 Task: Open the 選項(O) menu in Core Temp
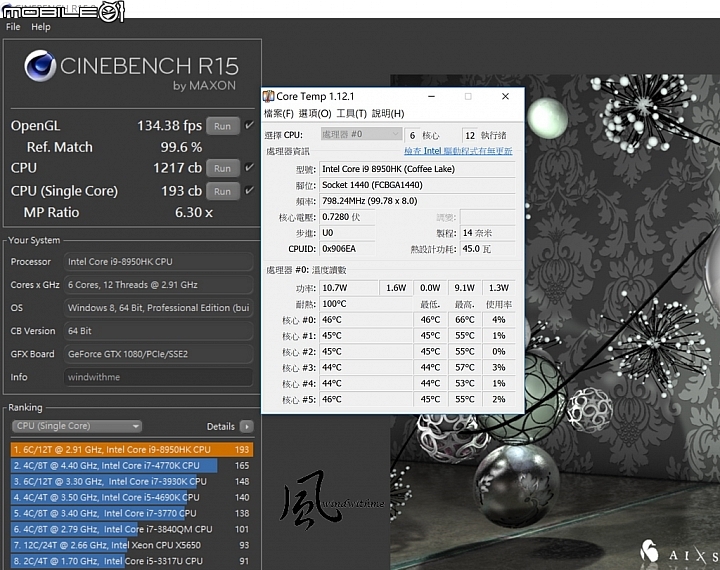point(315,113)
